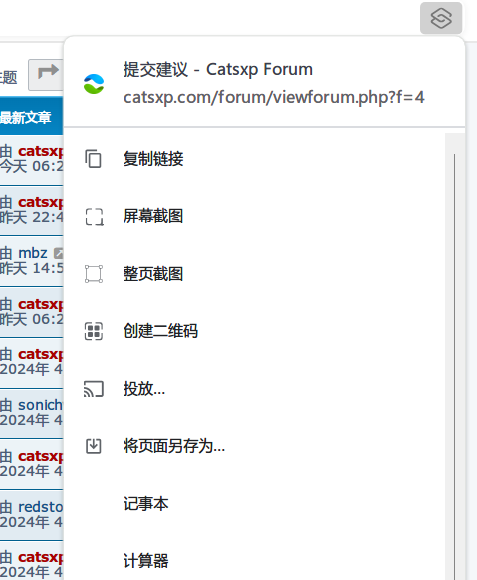Click the share menu vertical scrollbar
The image size is (477, 580).
tap(454, 357)
